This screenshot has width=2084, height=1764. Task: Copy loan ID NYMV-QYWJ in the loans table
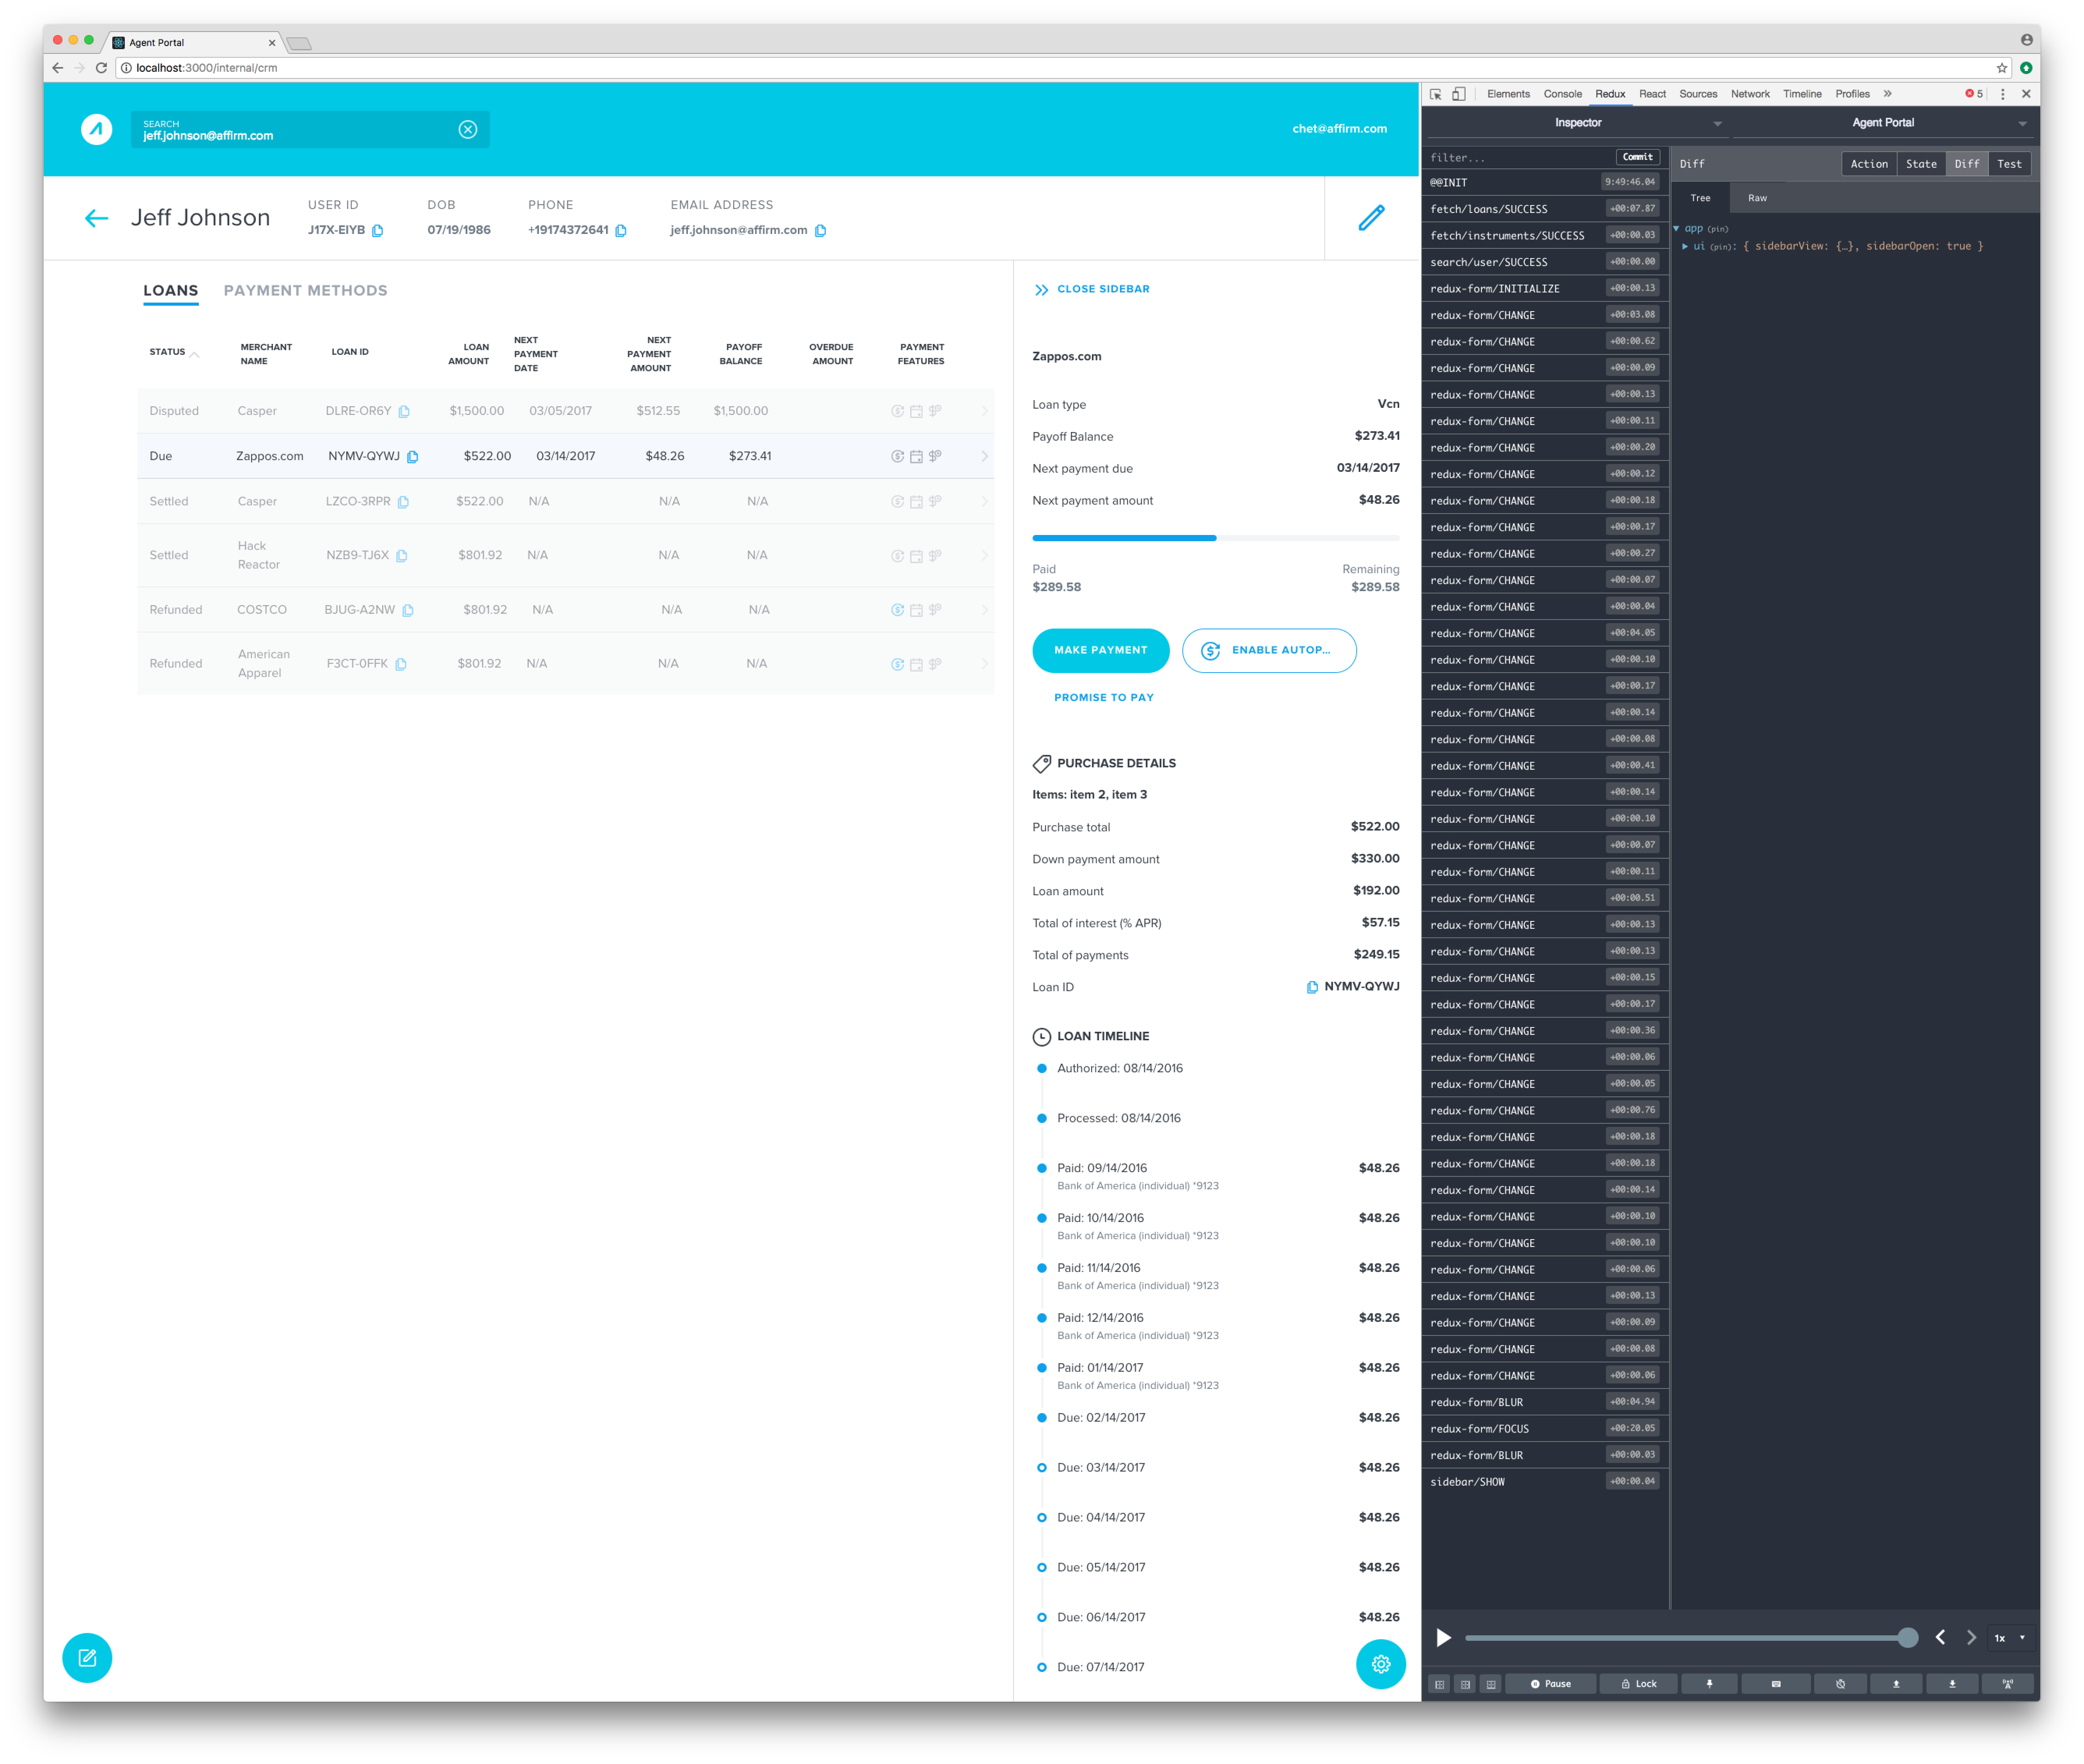point(413,457)
